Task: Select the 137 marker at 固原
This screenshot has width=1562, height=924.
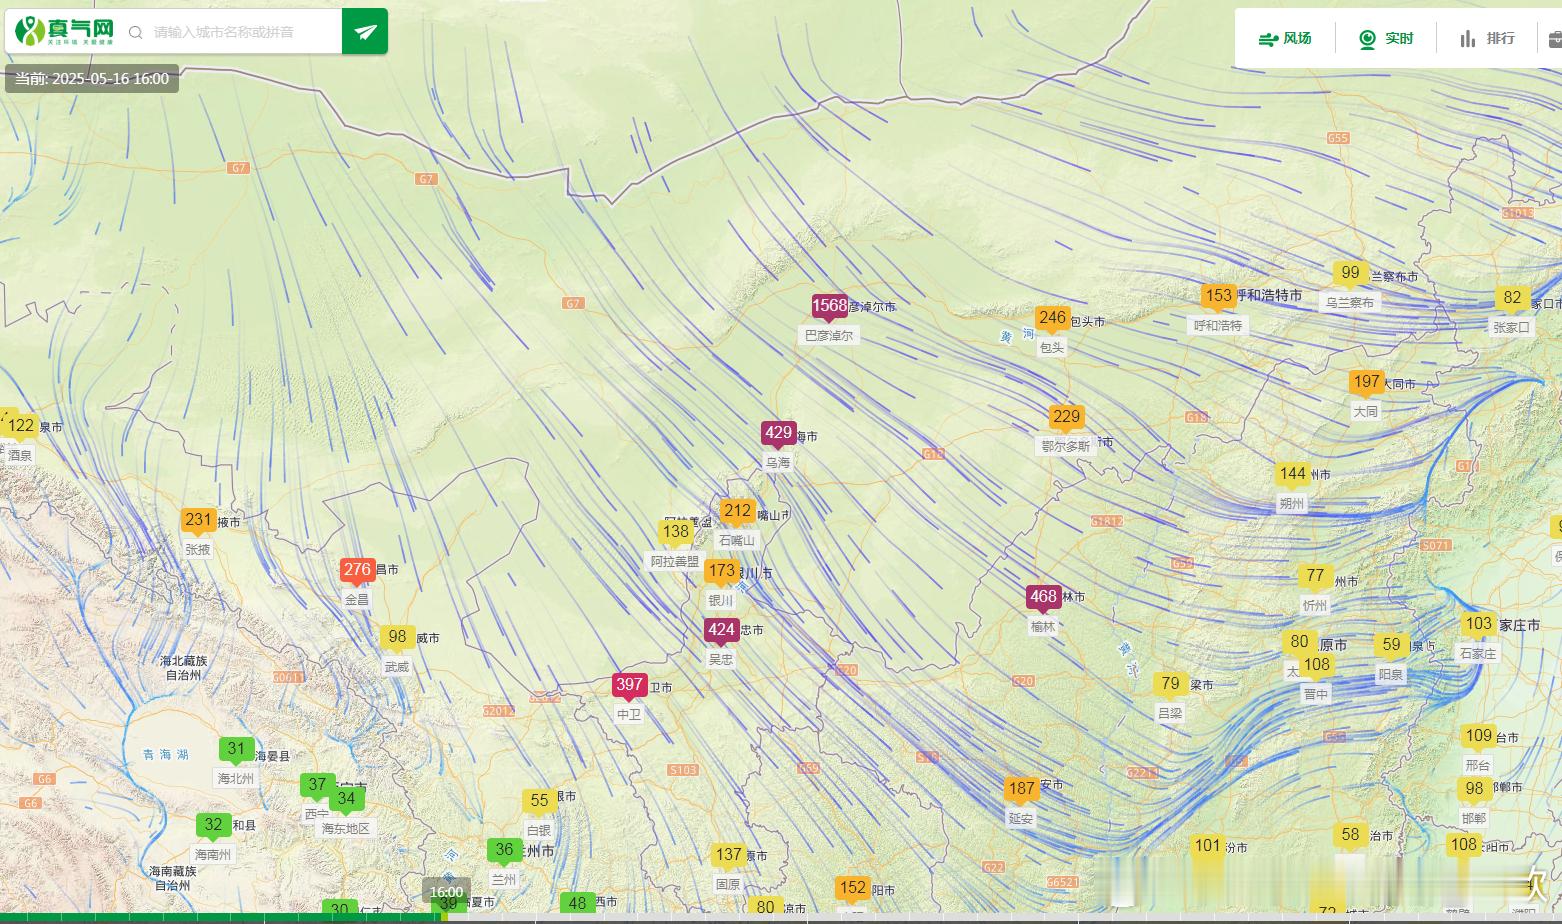Action: point(728,855)
